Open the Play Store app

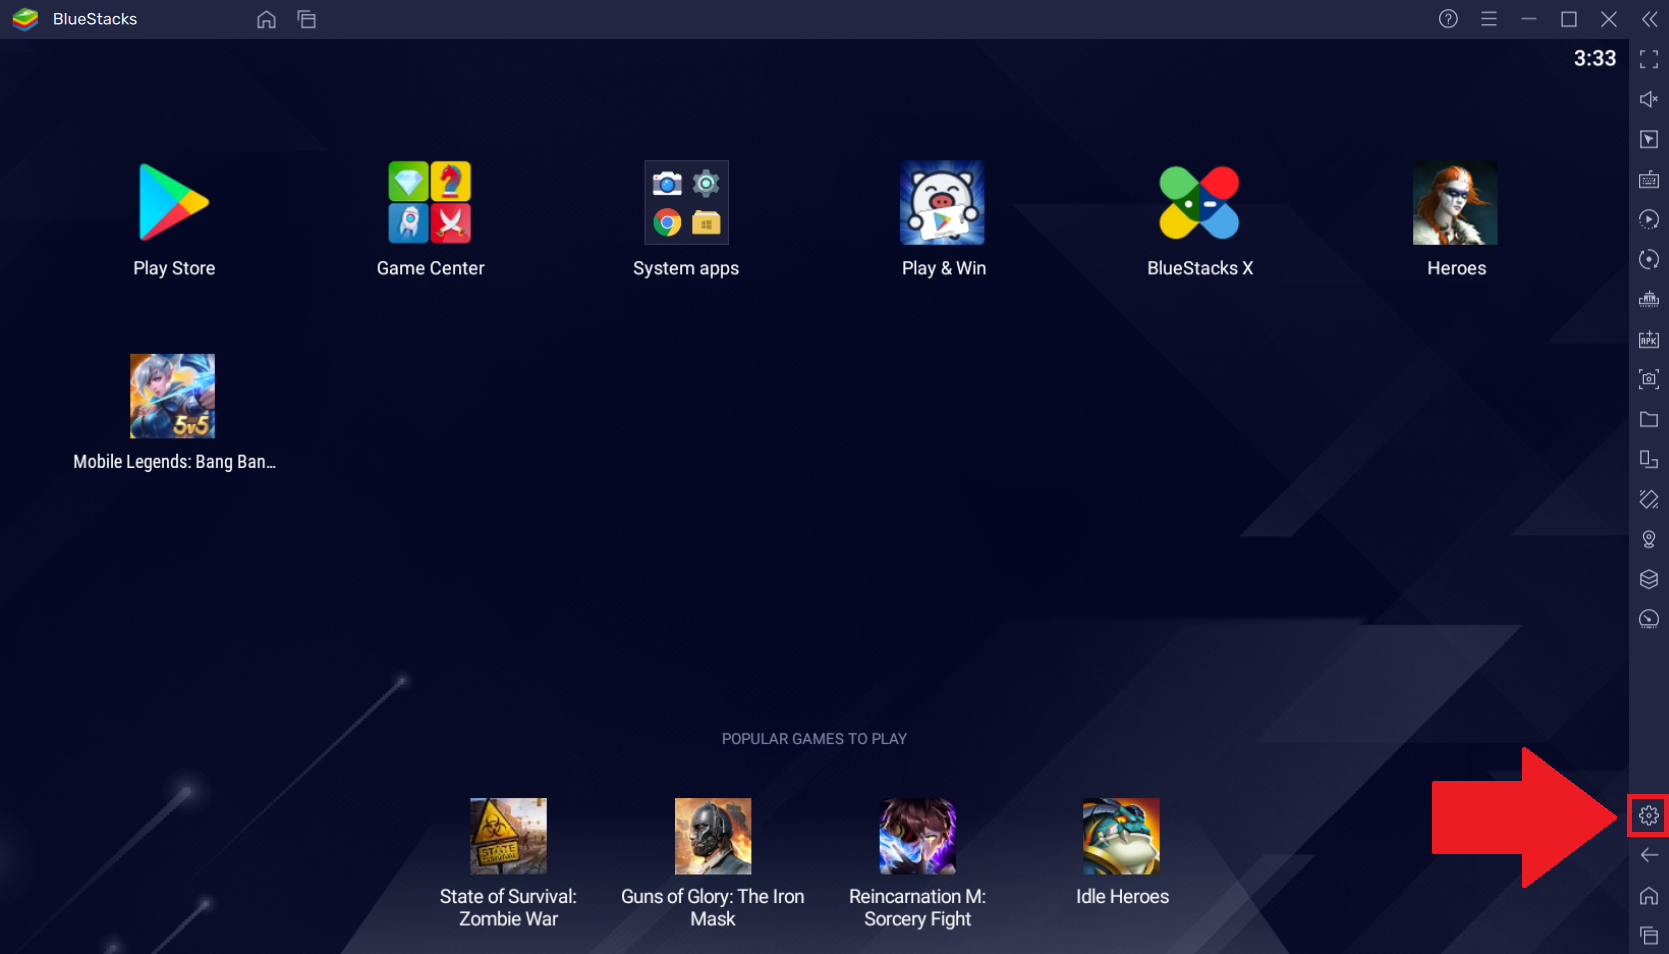[174, 203]
